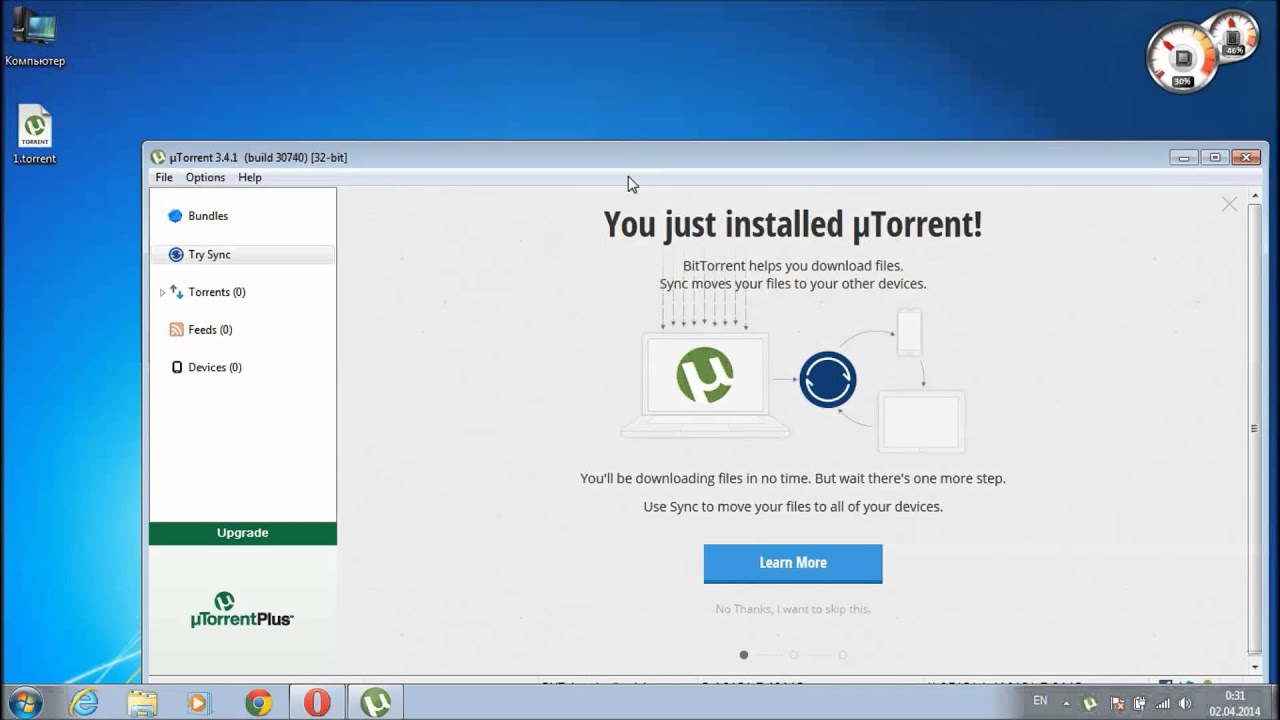
Task: Click the vertical scrollbar down arrow
Action: (x=1254, y=667)
